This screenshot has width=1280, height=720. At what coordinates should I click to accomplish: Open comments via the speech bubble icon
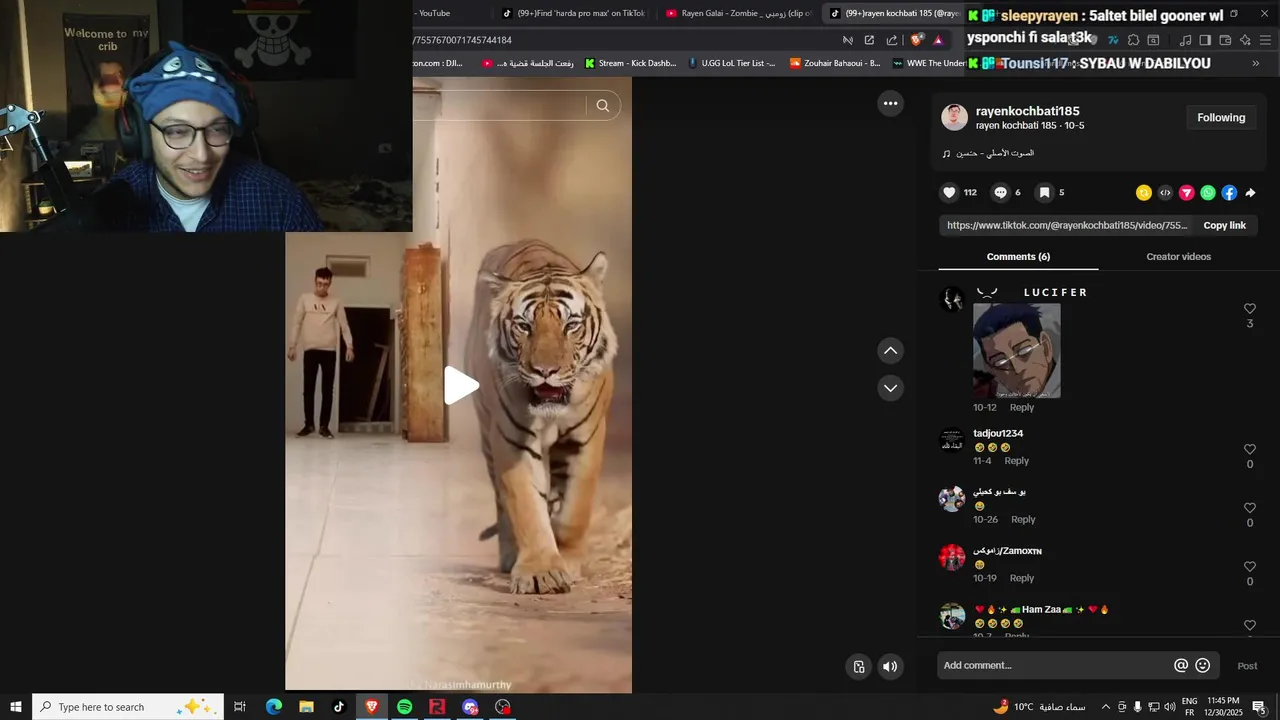pos(1000,192)
